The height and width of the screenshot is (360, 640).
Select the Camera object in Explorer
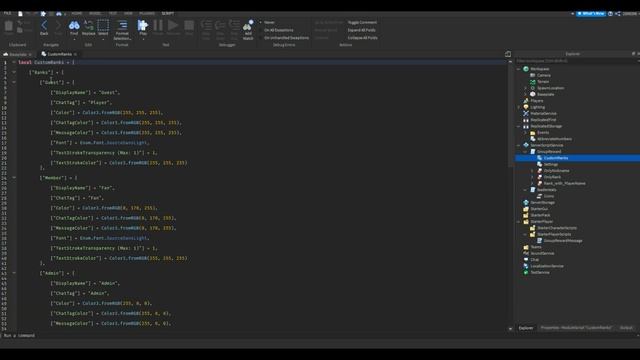pos(544,76)
